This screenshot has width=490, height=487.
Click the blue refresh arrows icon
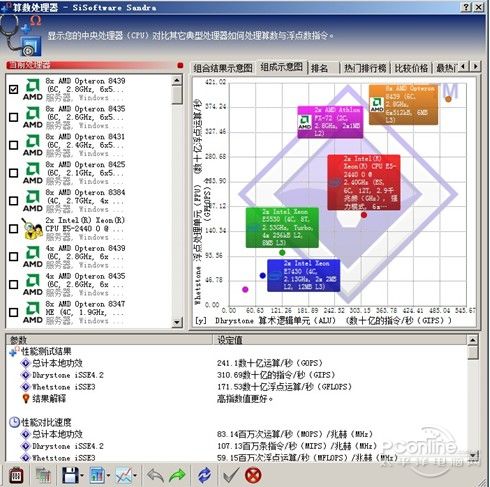point(204,475)
